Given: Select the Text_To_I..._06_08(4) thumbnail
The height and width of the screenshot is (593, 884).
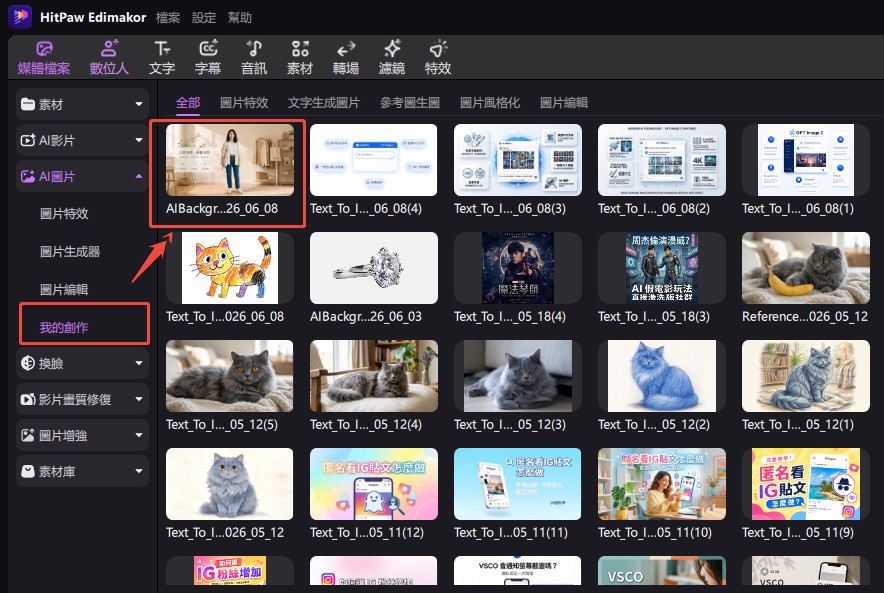Looking at the screenshot, I should (x=374, y=160).
